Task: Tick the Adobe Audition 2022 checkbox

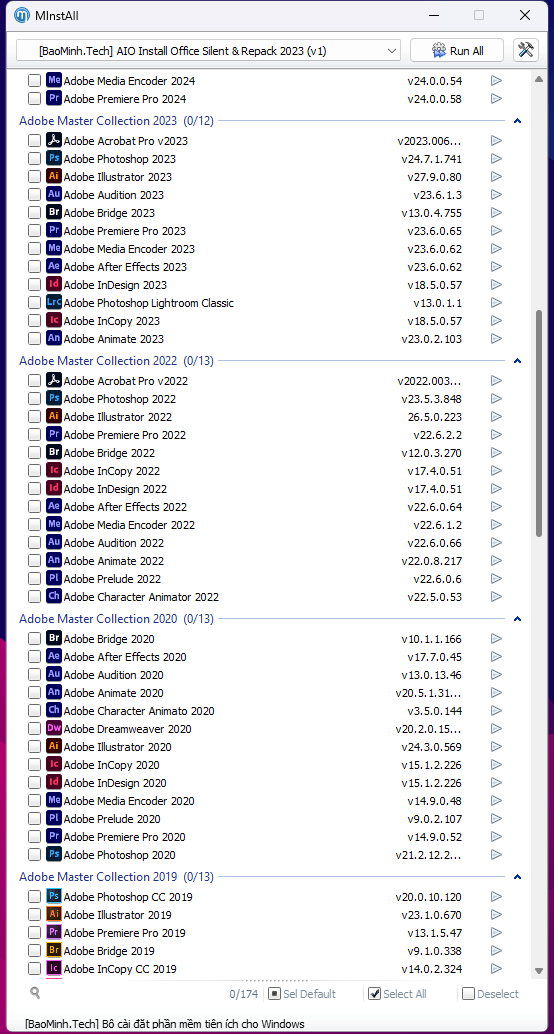Action: click(x=34, y=543)
